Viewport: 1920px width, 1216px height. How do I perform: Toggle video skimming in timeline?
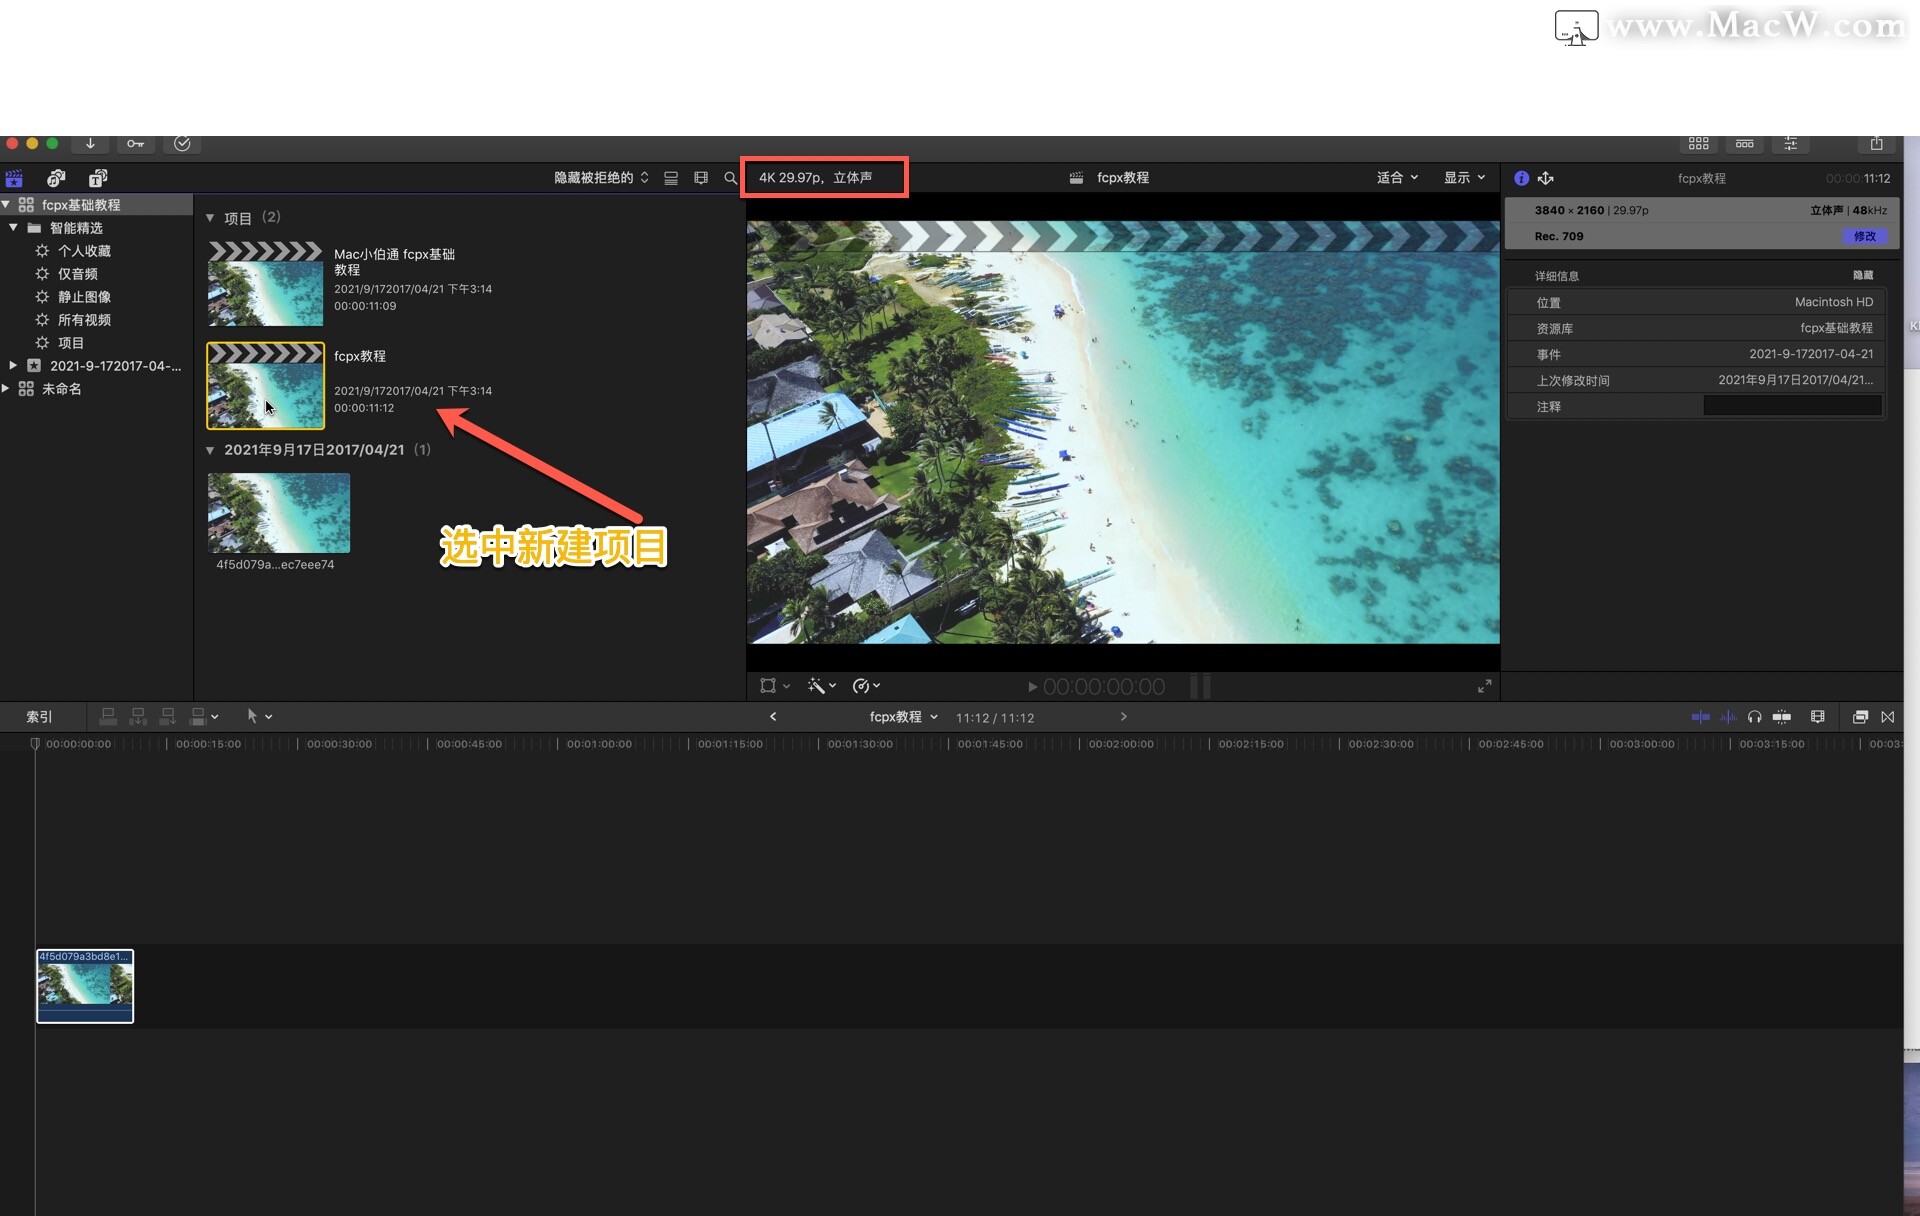tap(1700, 717)
